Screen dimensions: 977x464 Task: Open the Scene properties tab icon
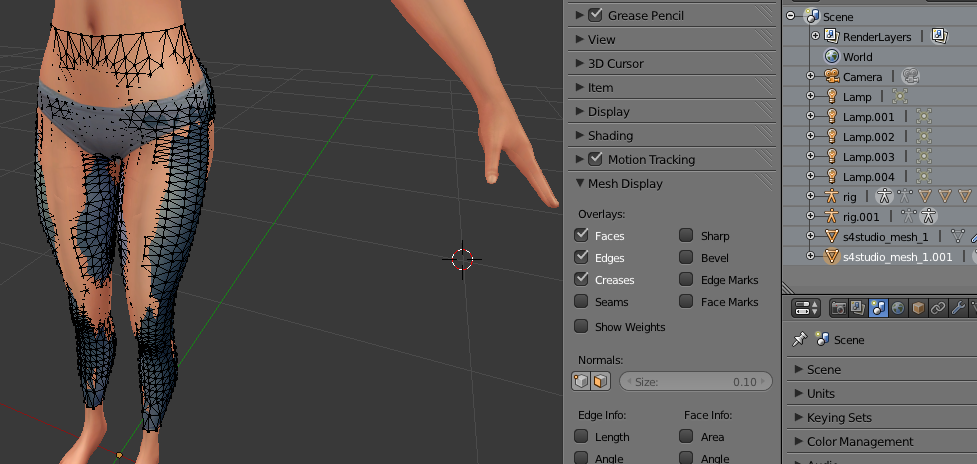click(x=878, y=308)
